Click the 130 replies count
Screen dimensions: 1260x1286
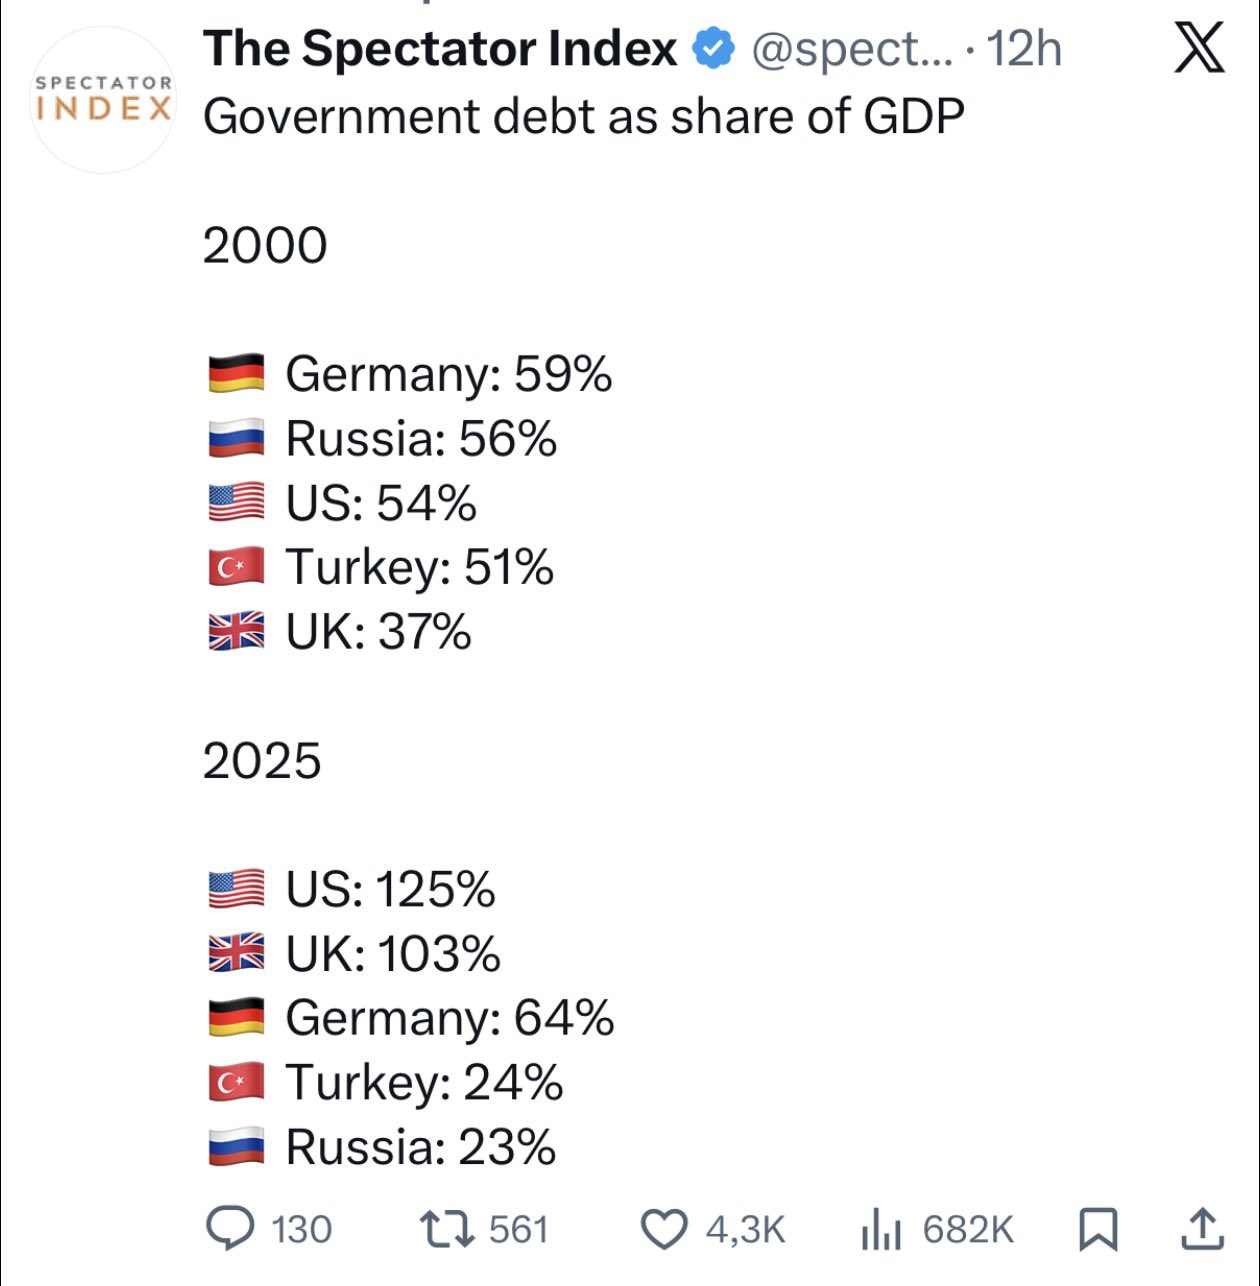[301, 1229]
